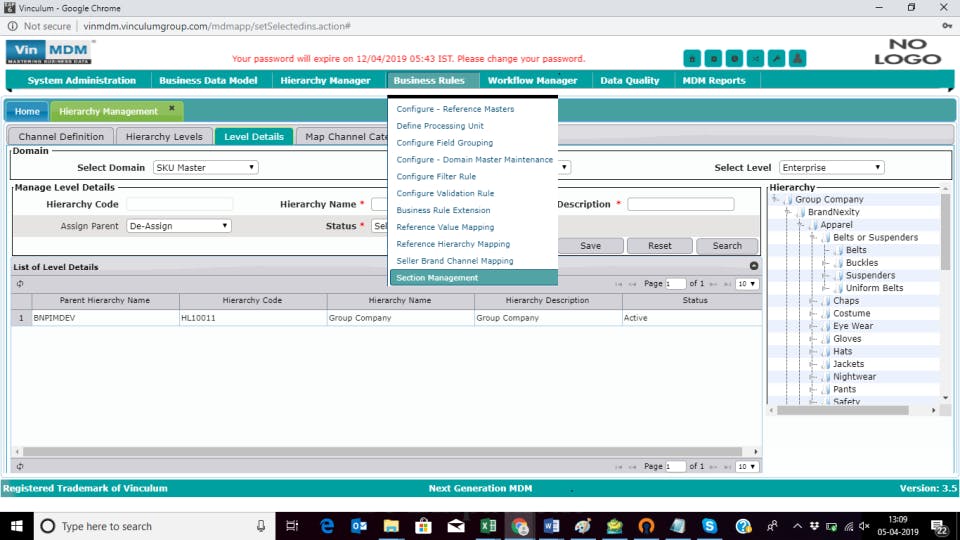Viewport: 960px width, 540px height.
Task: Click the bottom refresh icon of the grid
Action: 20,467
